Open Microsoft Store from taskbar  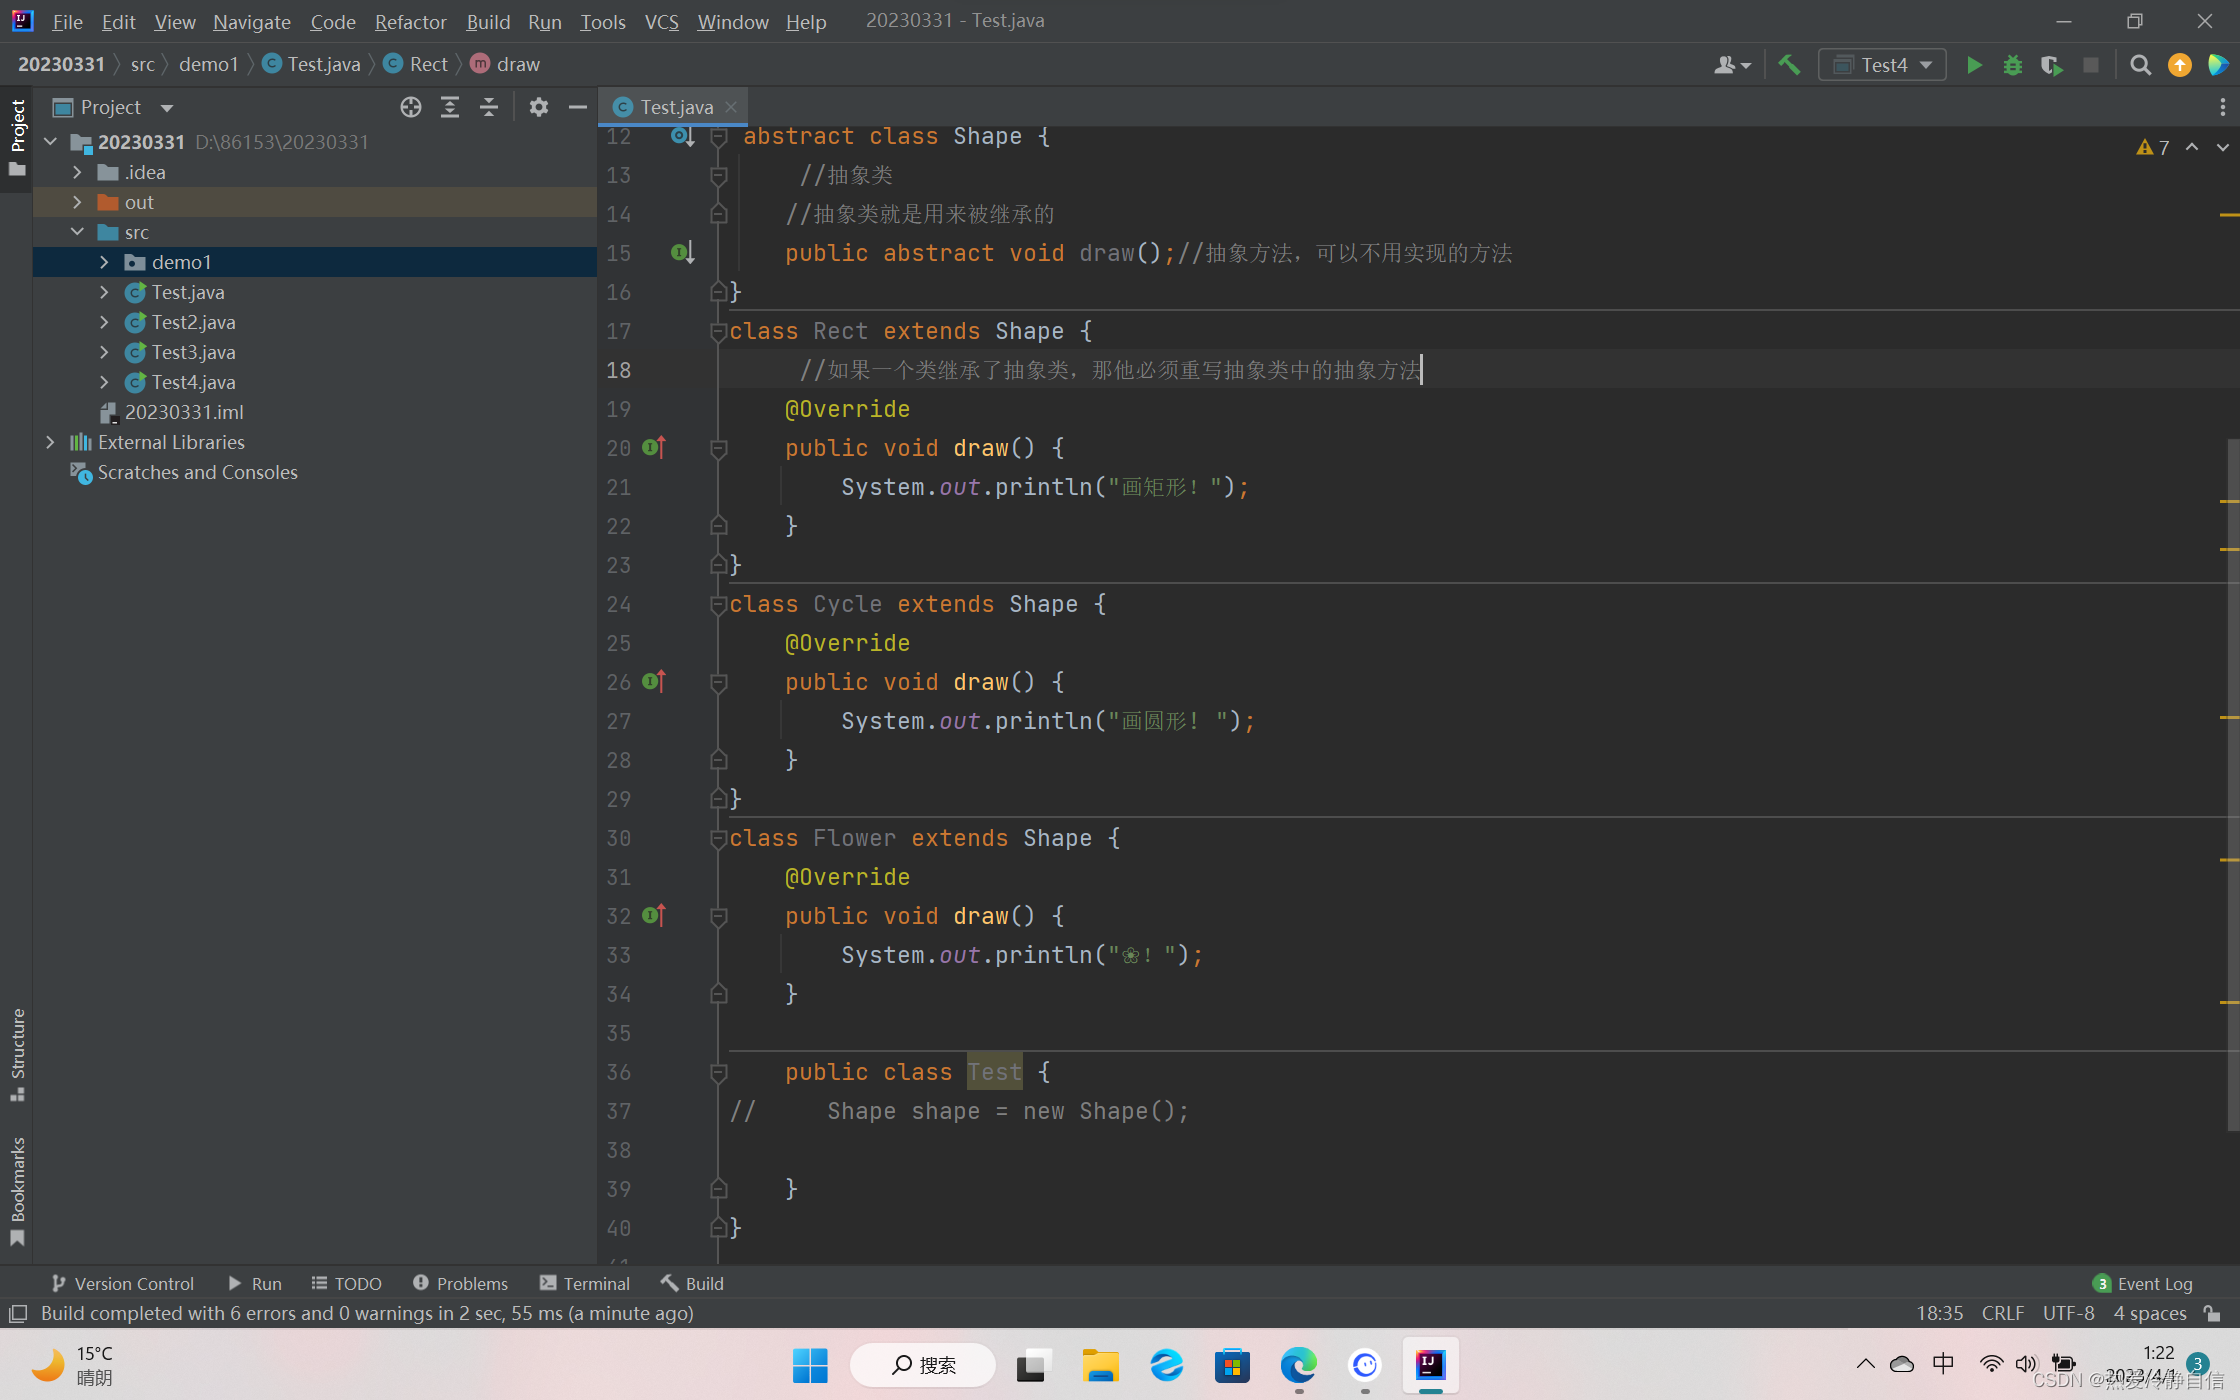(1232, 1365)
